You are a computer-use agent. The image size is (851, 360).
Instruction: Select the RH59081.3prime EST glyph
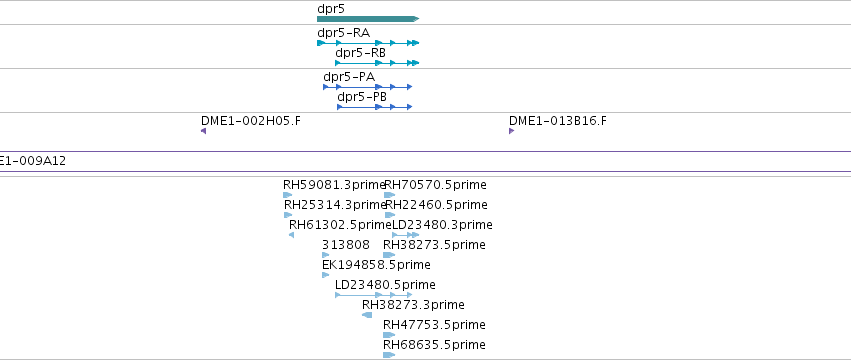(288, 195)
